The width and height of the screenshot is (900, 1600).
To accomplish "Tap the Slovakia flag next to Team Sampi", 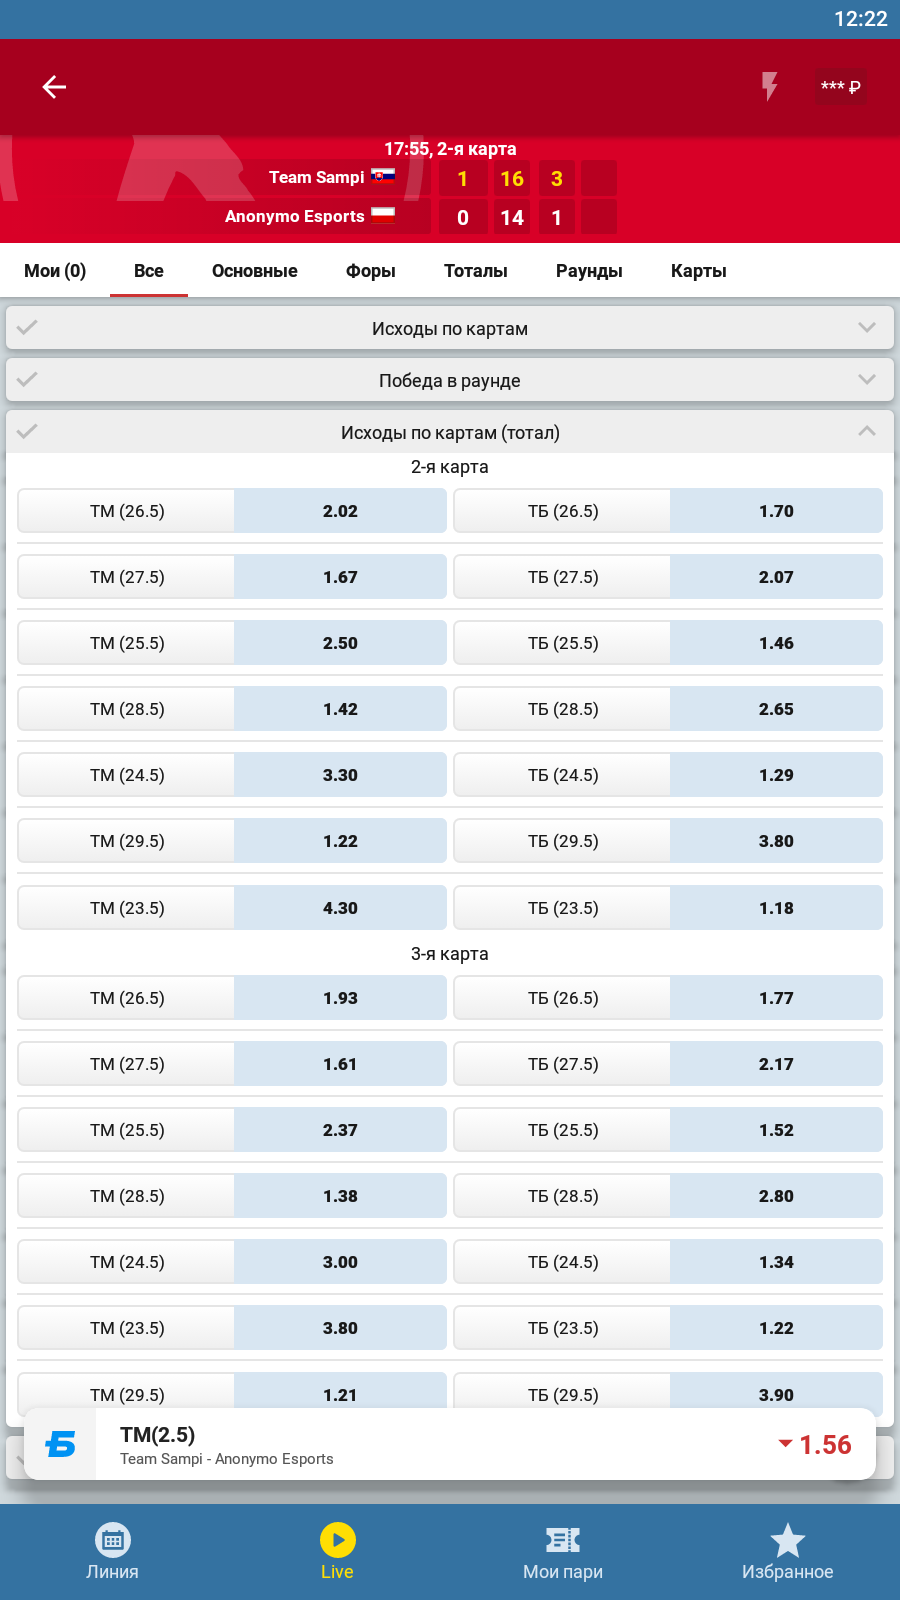I will [x=383, y=176].
